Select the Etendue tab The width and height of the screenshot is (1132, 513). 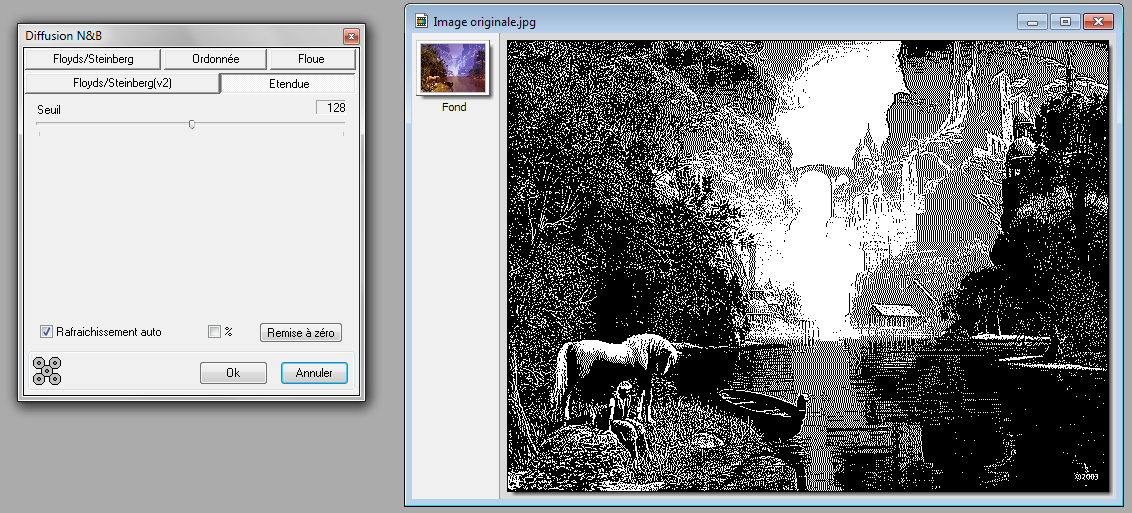[288, 84]
